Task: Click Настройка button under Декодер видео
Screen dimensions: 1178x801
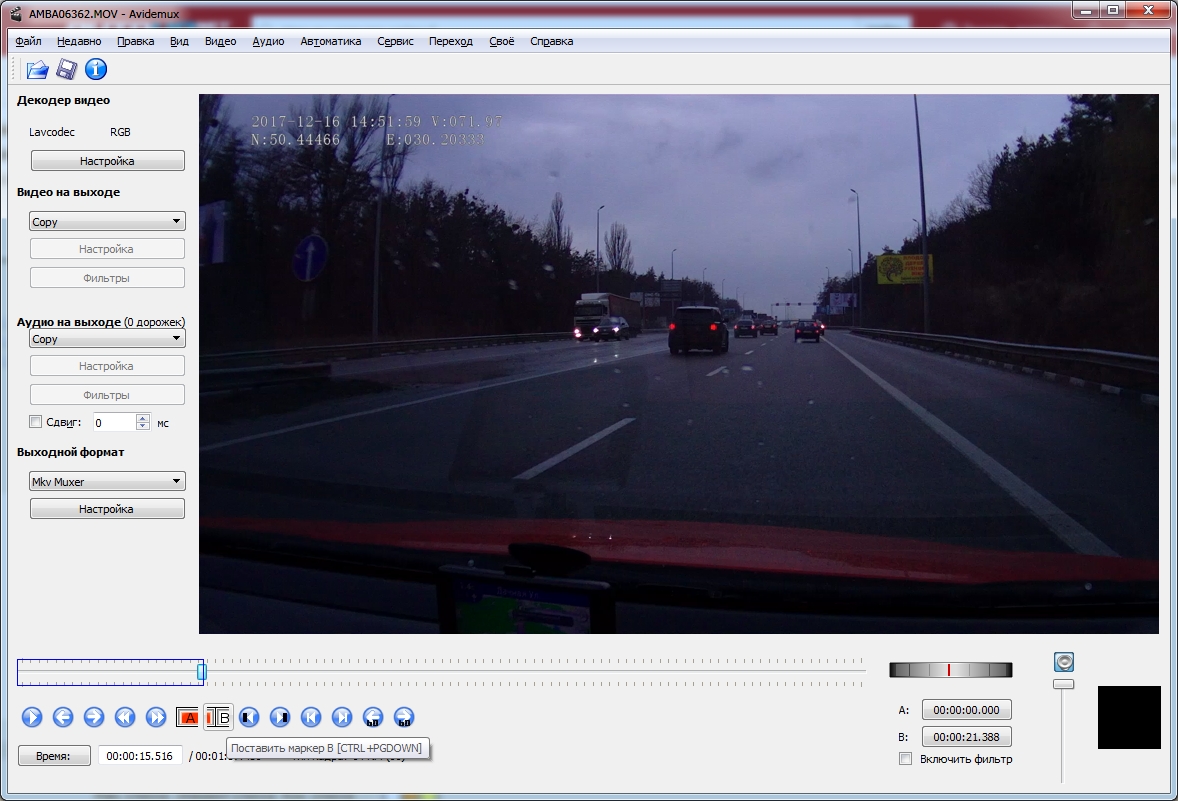Action: 107,161
